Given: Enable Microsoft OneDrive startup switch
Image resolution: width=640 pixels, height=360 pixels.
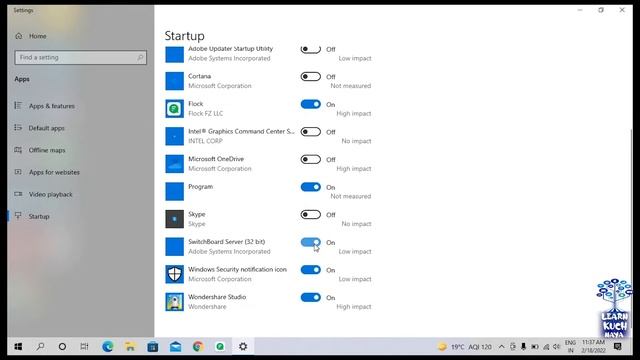Looking at the screenshot, I should 311,160.
